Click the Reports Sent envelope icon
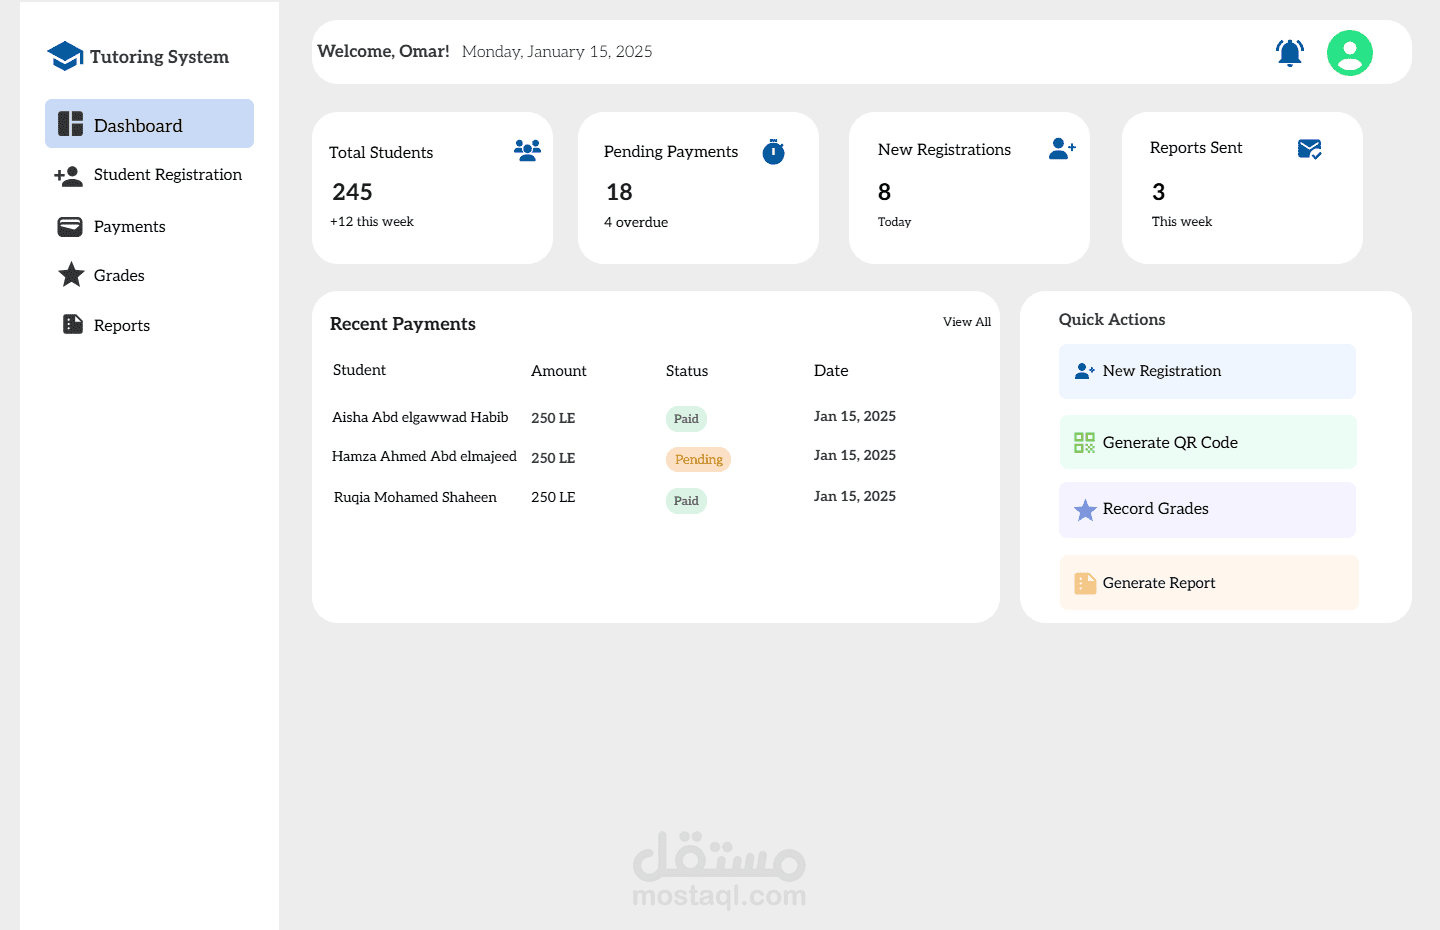Viewport: 1440px width, 930px height. tap(1310, 149)
